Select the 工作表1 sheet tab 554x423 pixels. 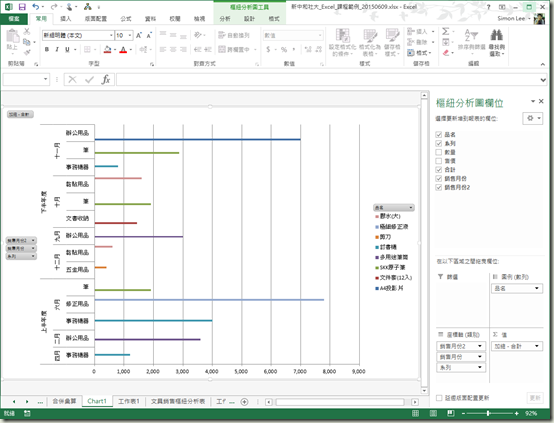click(x=129, y=401)
